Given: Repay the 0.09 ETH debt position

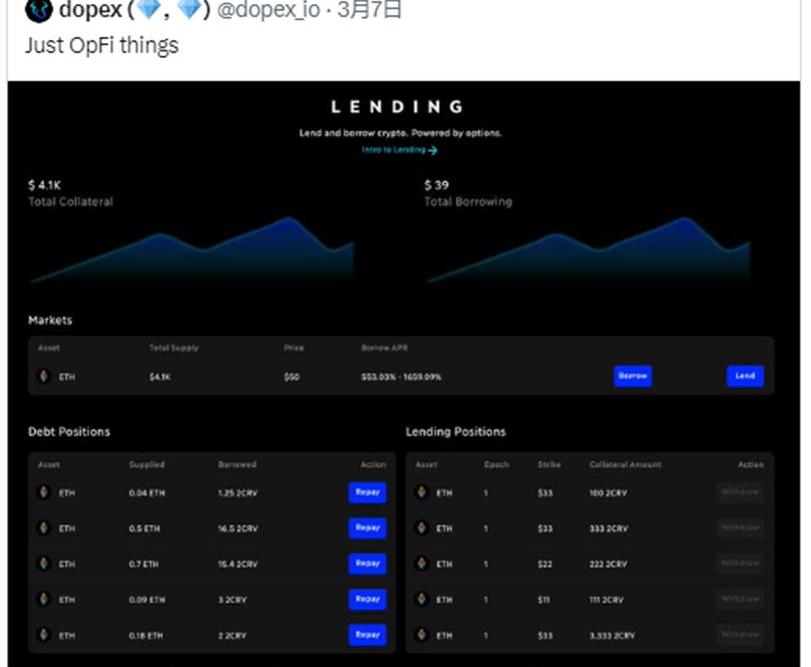Looking at the screenshot, I should click(x=367, y=599).
